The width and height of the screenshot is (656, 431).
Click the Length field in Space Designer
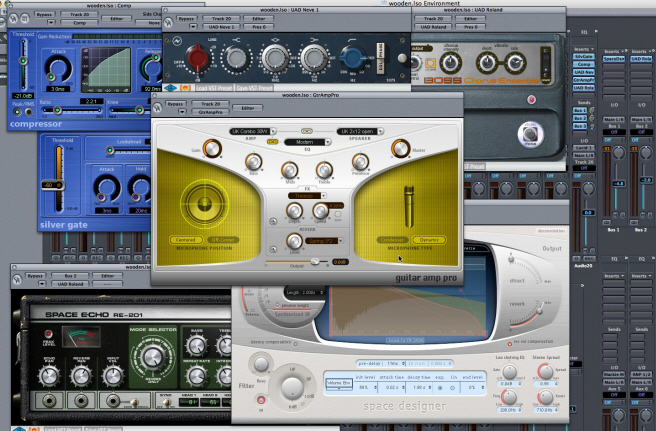pyautogui.click(x=305, y=292)
